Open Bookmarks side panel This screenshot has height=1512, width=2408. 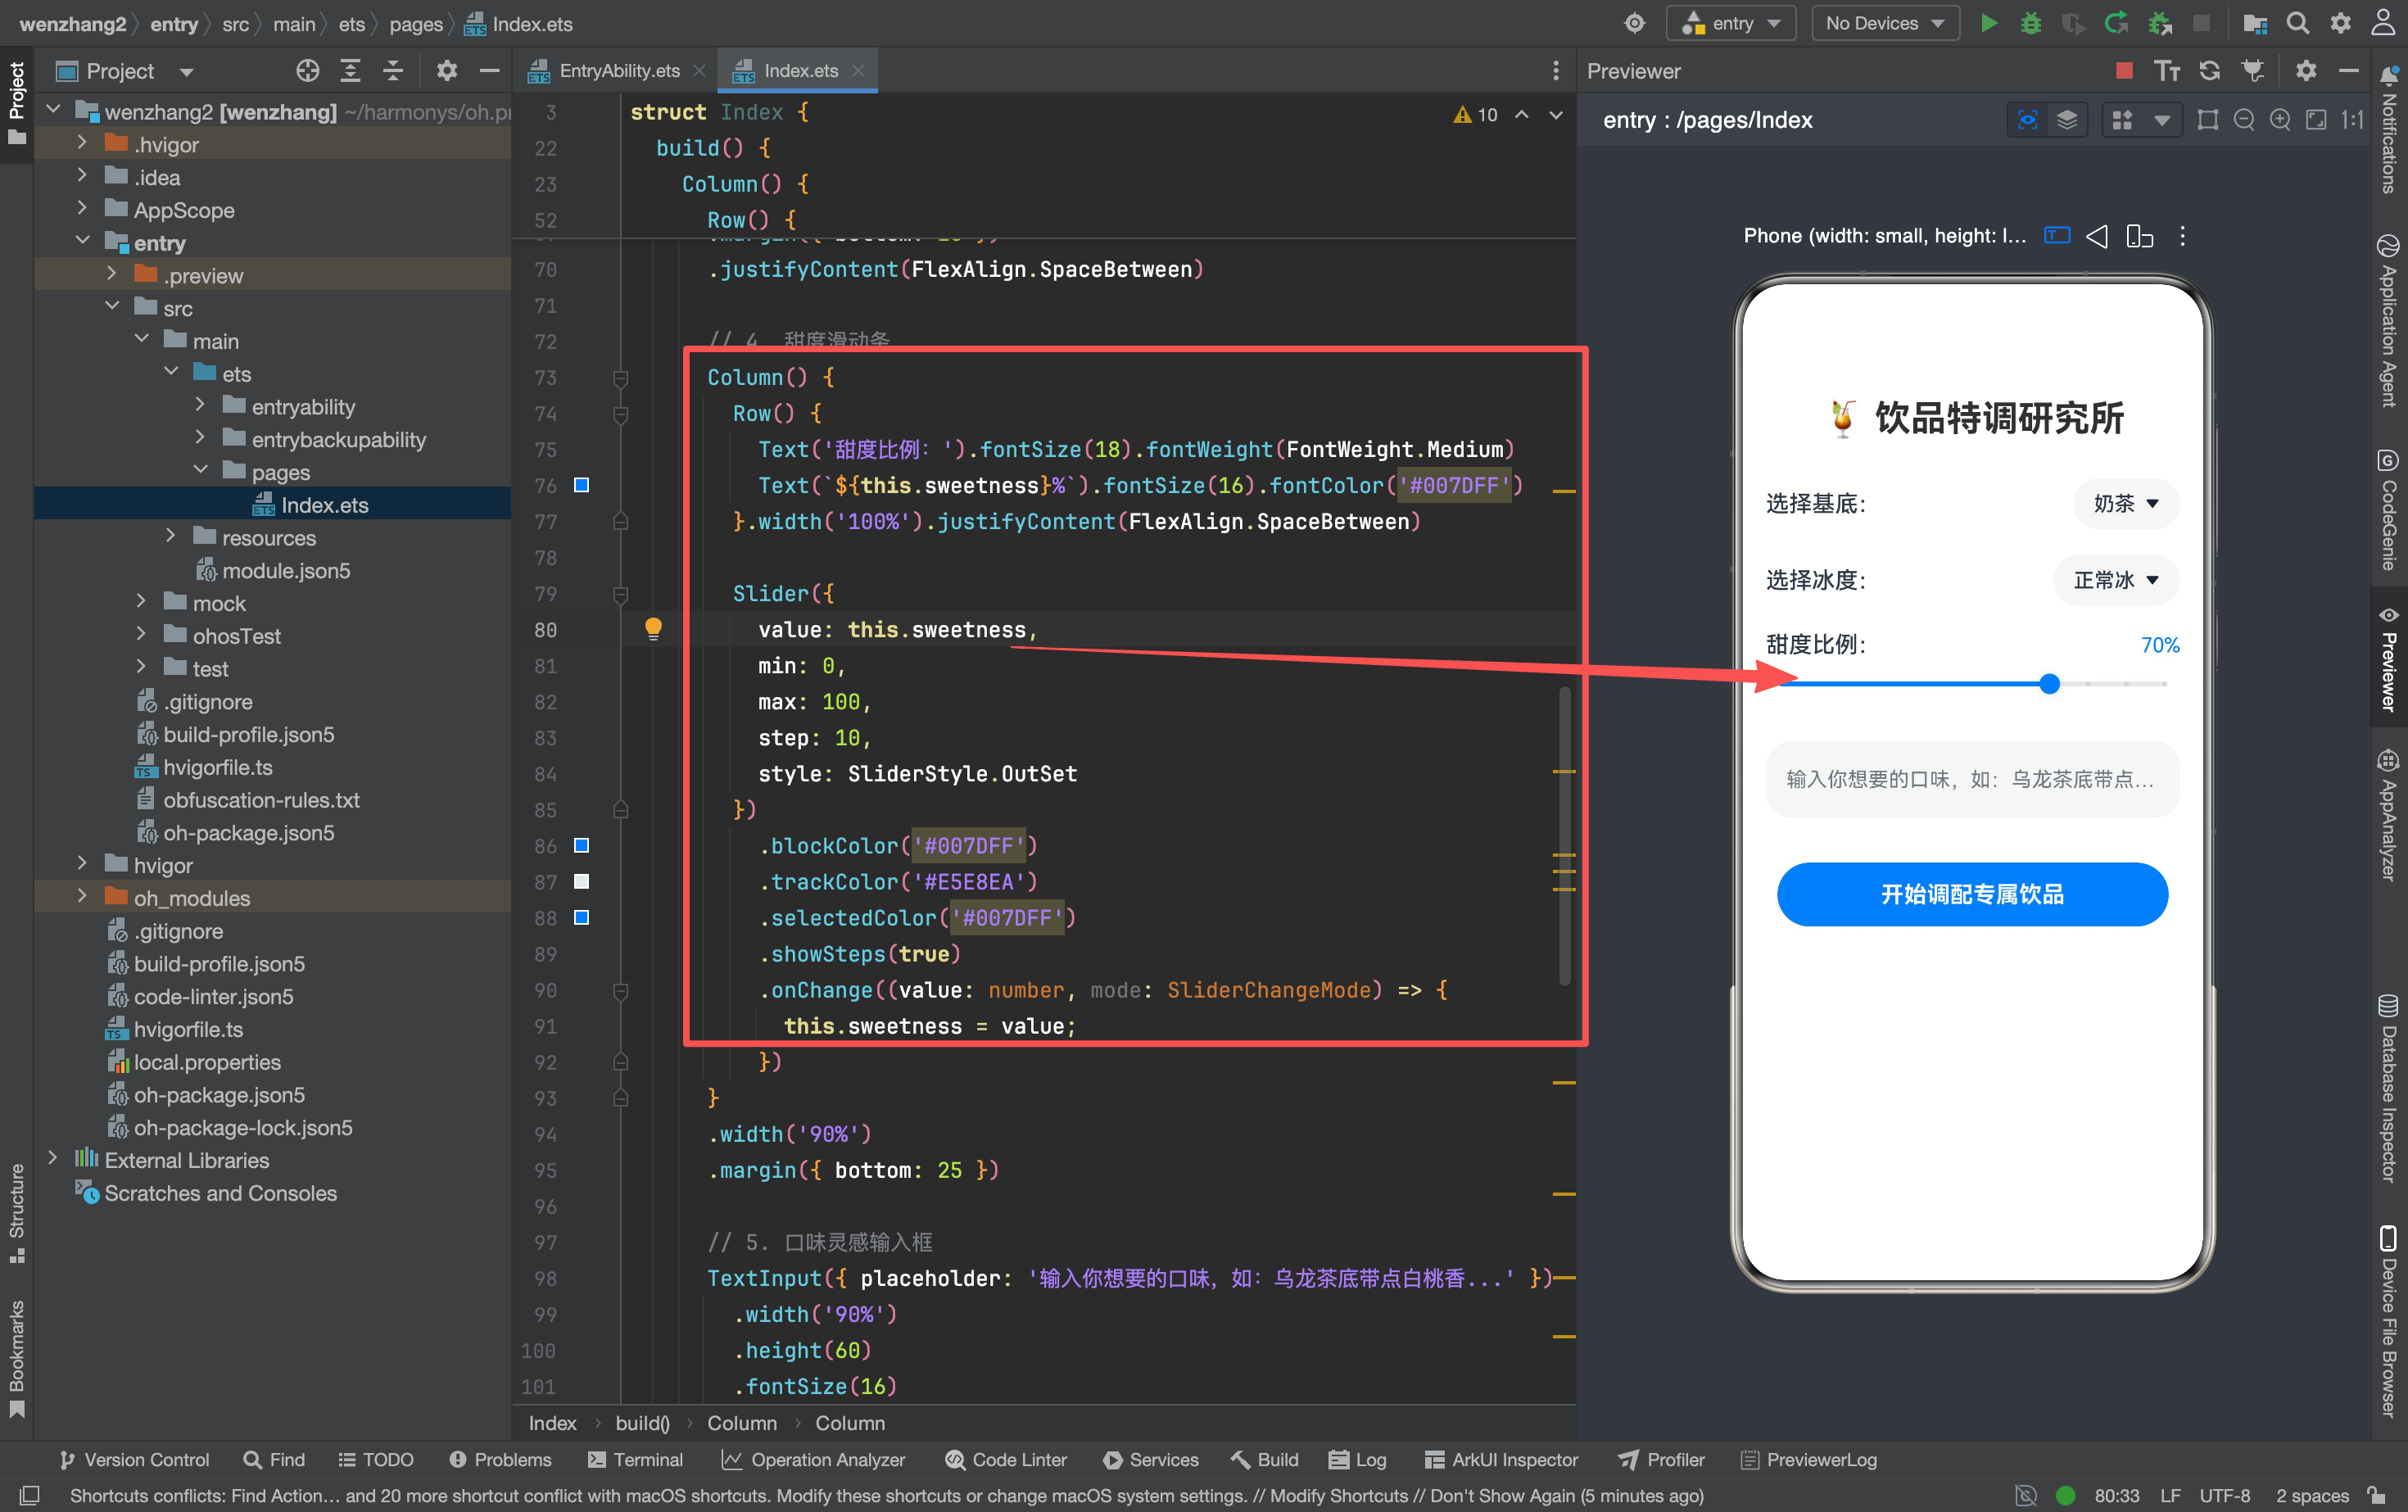coord(17,1358)
